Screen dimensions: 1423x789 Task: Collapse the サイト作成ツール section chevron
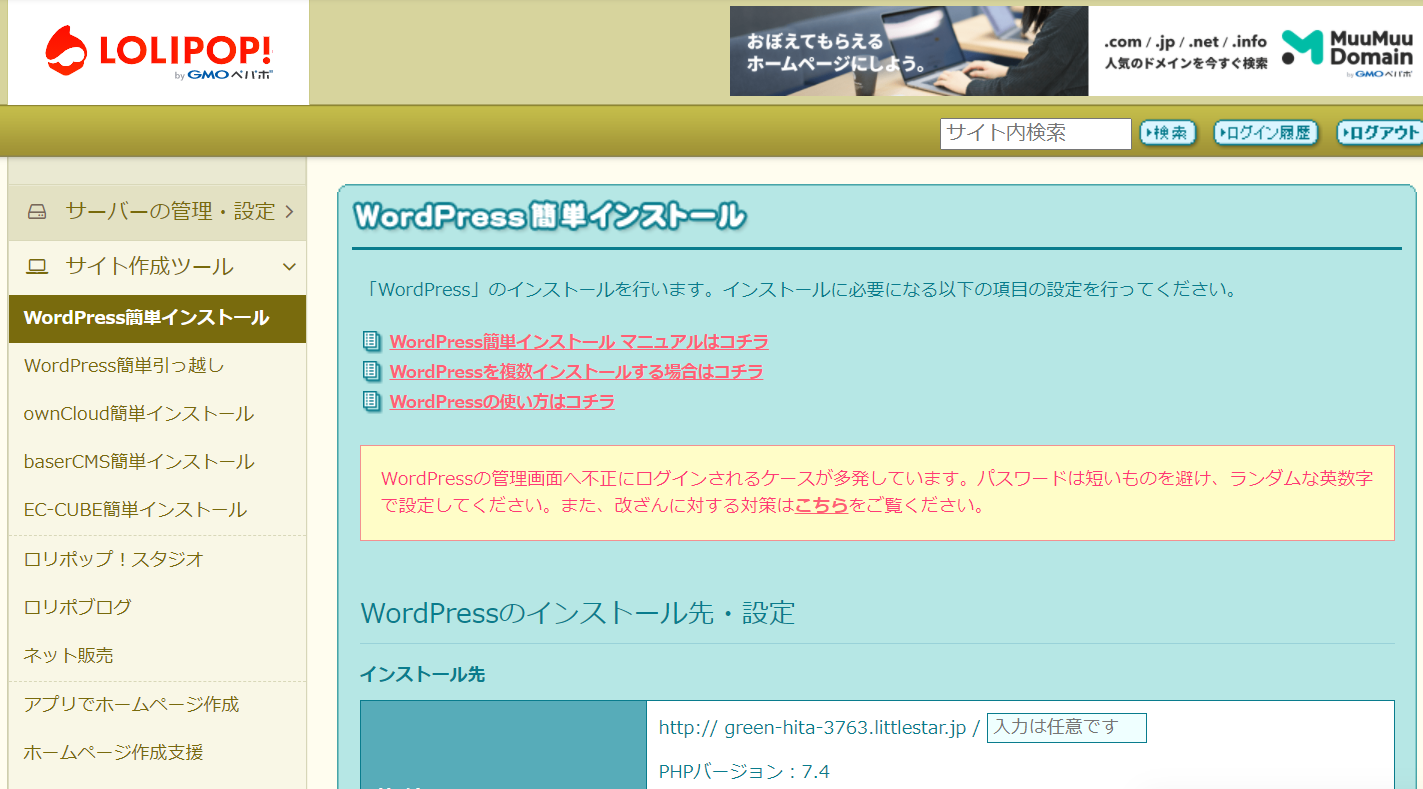tap(289, 266)
